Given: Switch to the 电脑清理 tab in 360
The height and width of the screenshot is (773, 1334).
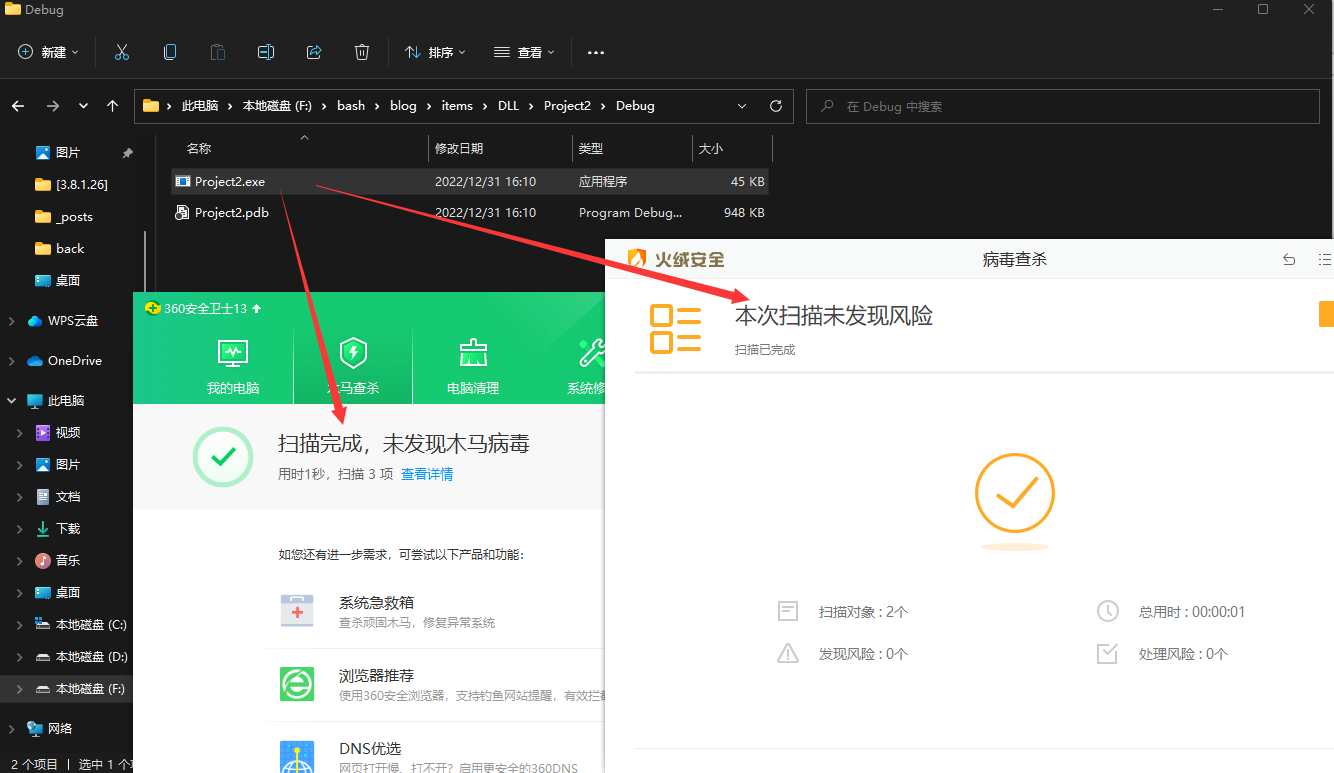Looking at the screenshot, I should [473, 364].
